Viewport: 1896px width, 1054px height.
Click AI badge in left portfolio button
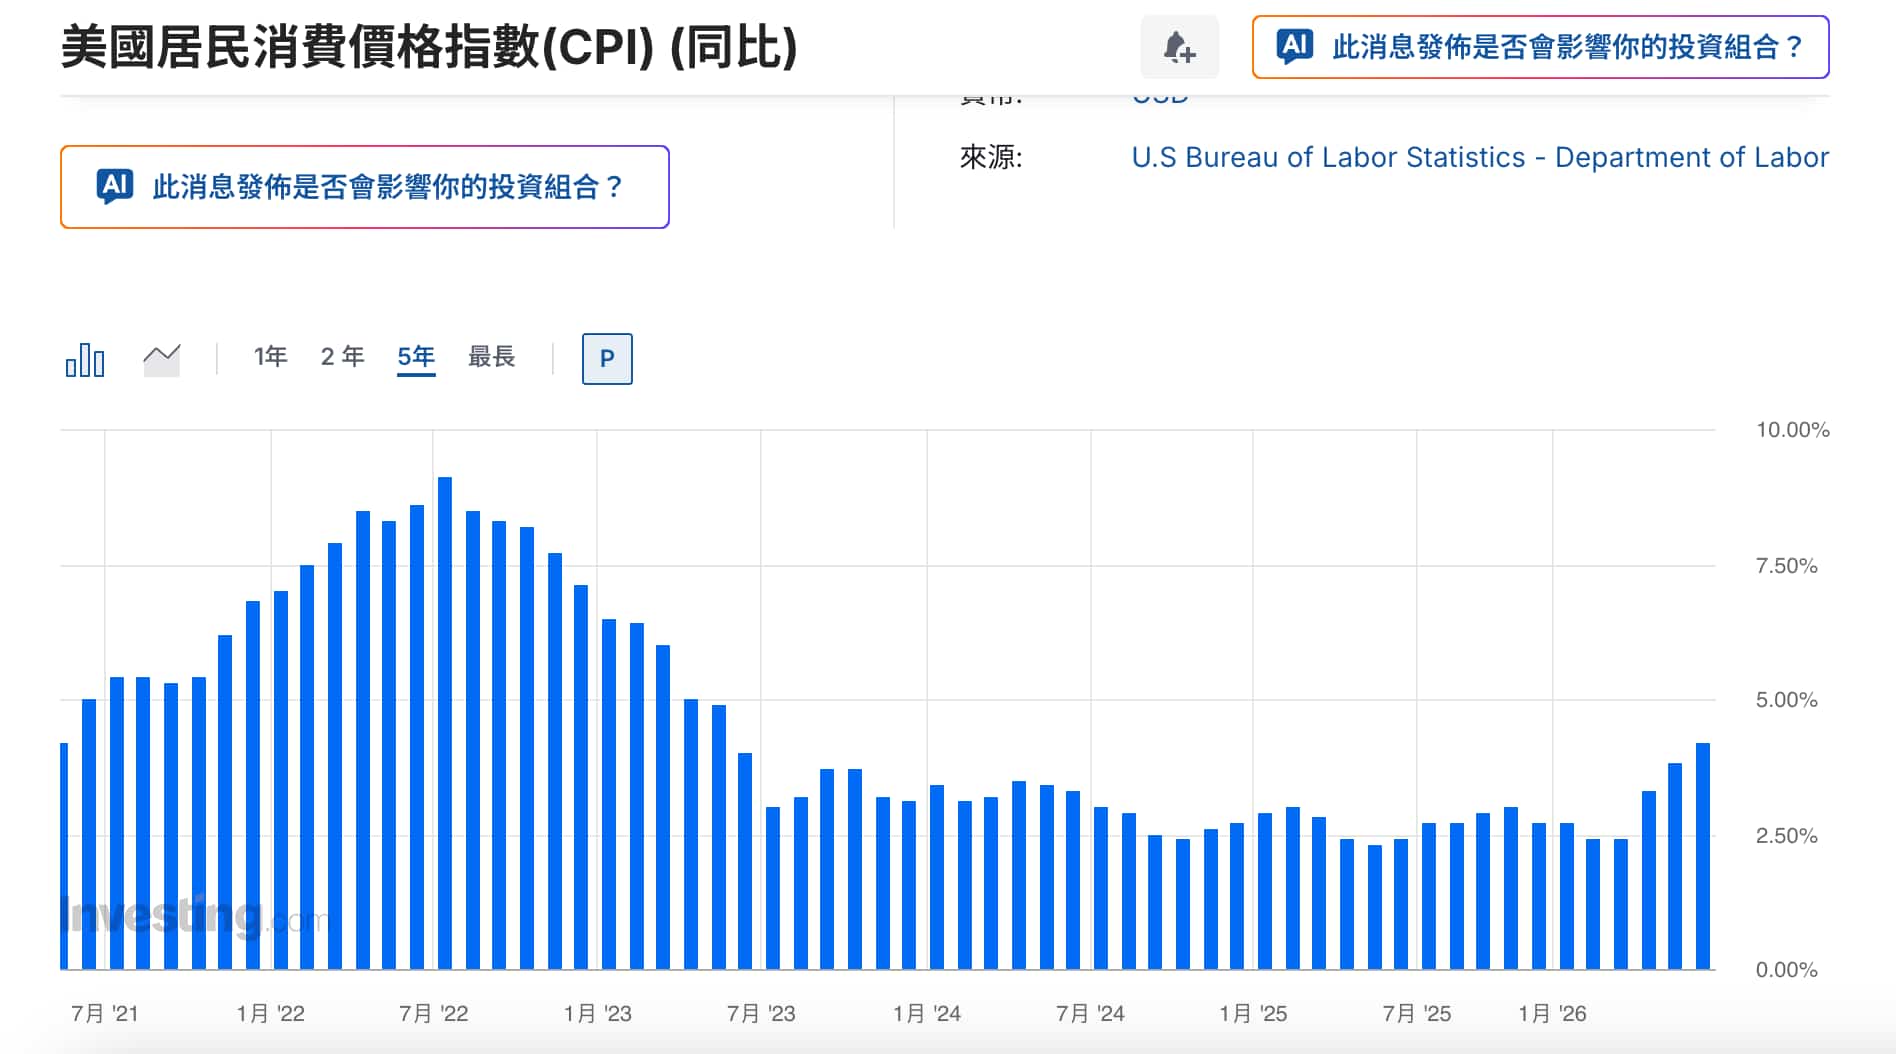[115, 186]
